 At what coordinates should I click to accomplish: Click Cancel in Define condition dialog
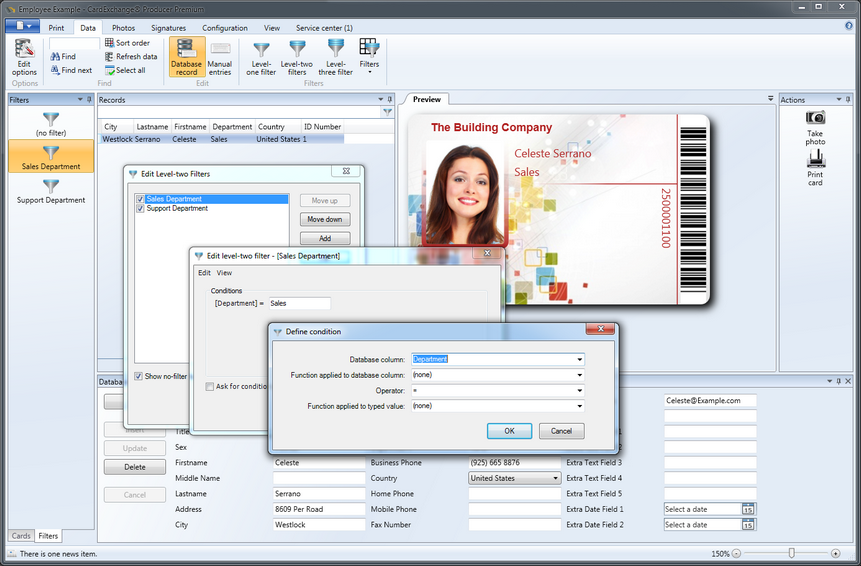coord(561,431)
